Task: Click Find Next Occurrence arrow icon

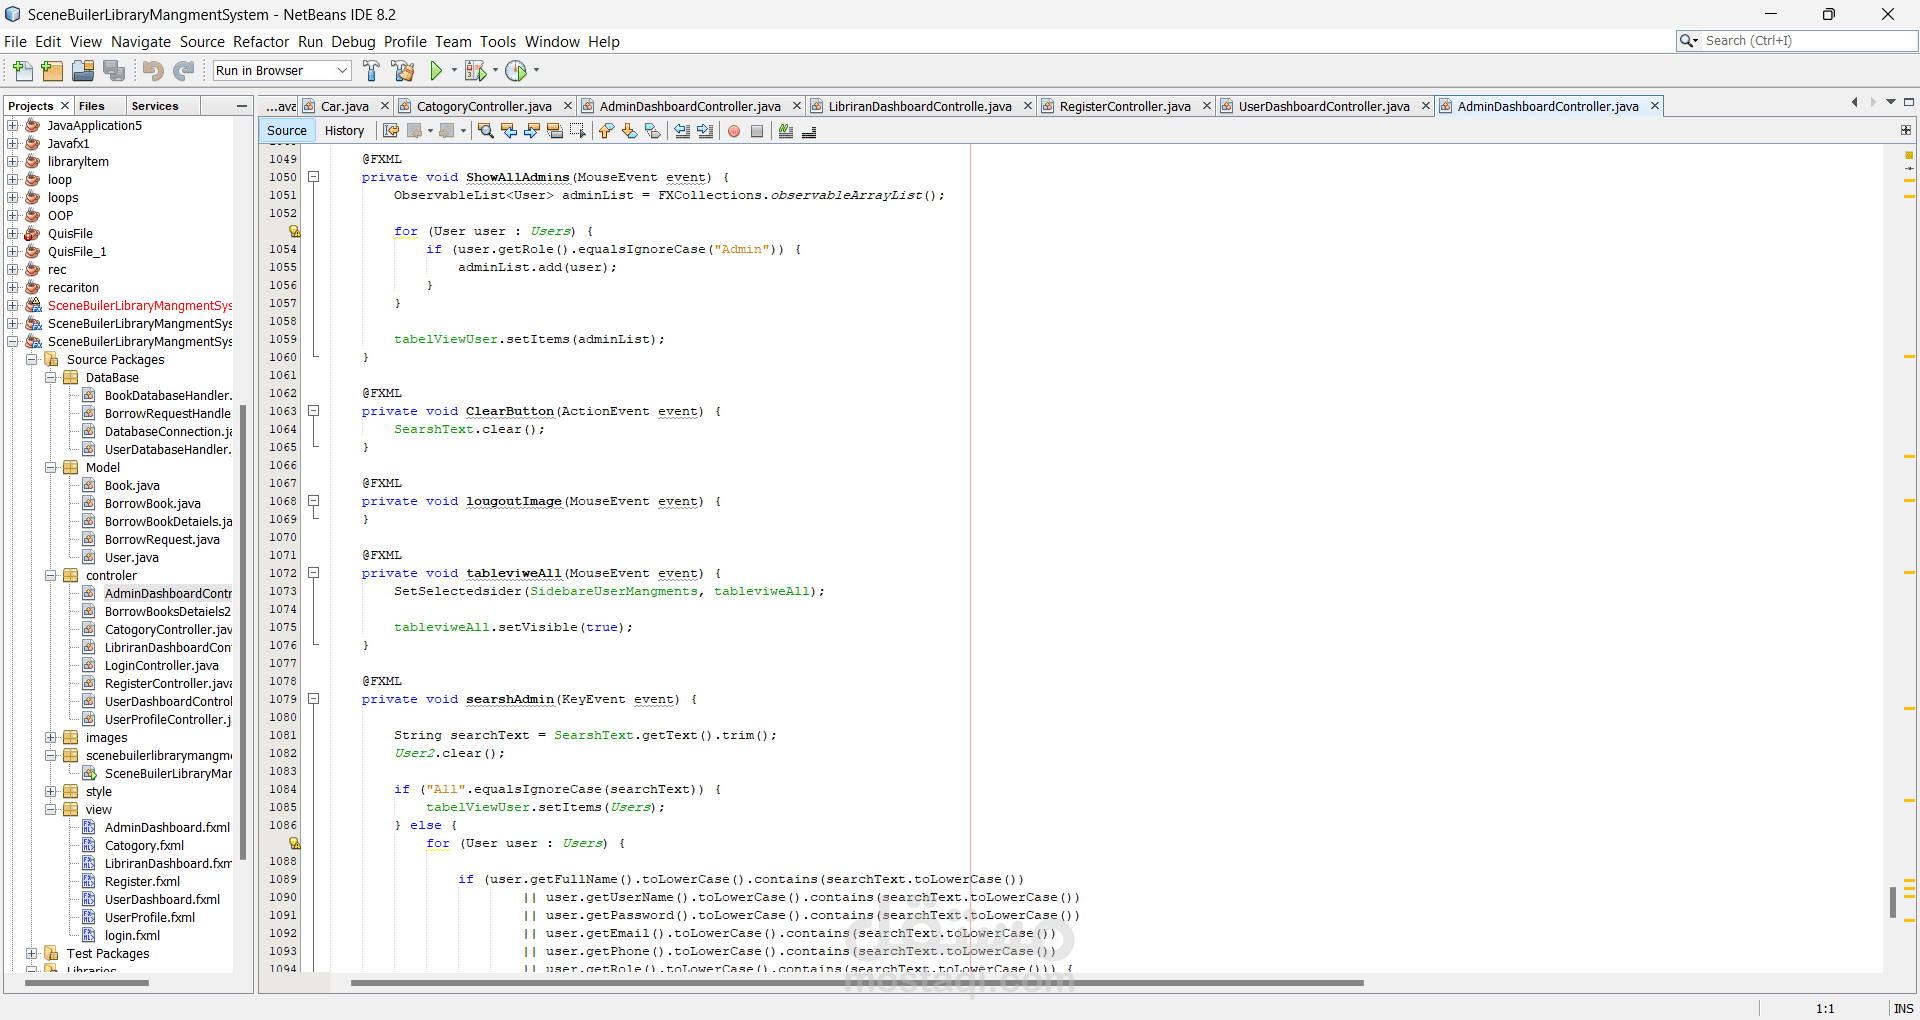Action: [x=532, y=131]
